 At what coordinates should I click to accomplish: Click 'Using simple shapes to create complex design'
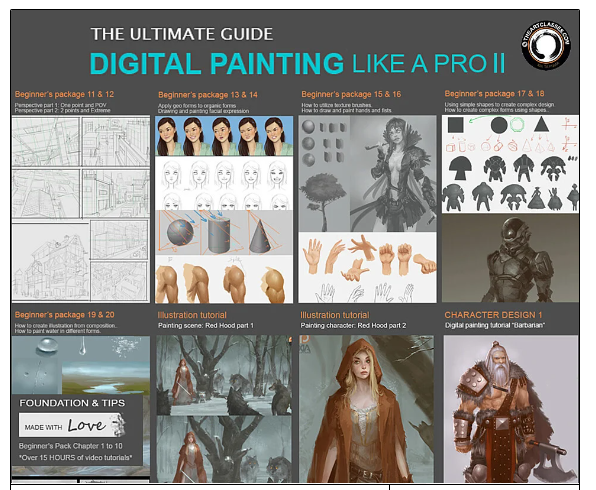point(499,104)
